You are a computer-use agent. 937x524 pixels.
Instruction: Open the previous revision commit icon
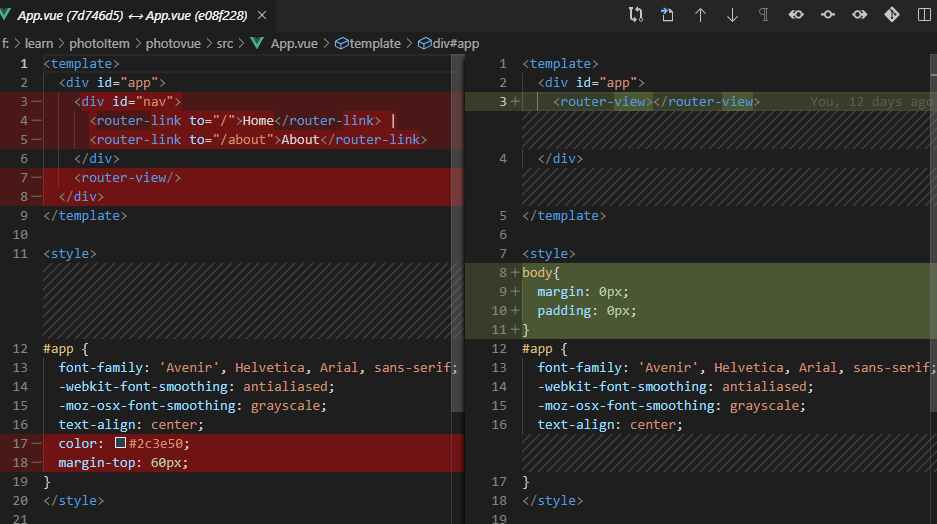[x=796, y=15]
